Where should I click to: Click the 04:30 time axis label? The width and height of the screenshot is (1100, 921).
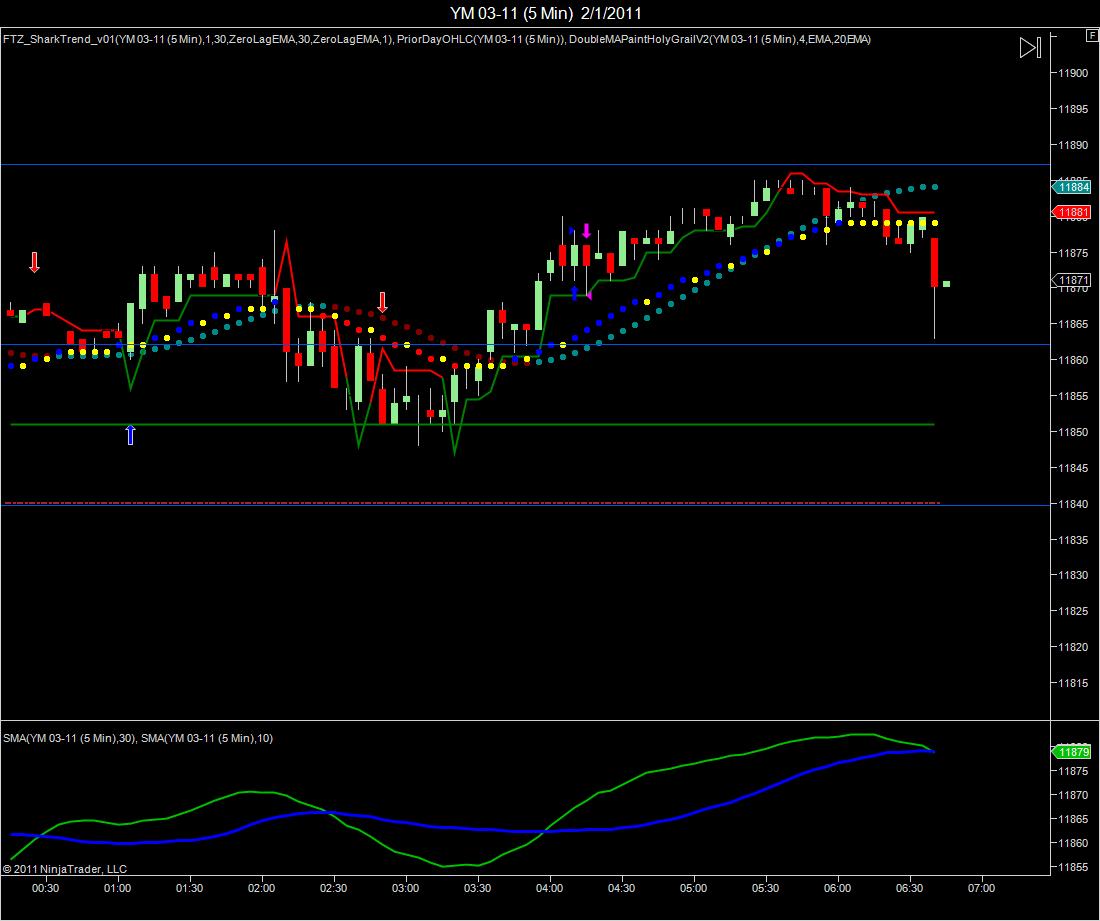tap(622, 888)
